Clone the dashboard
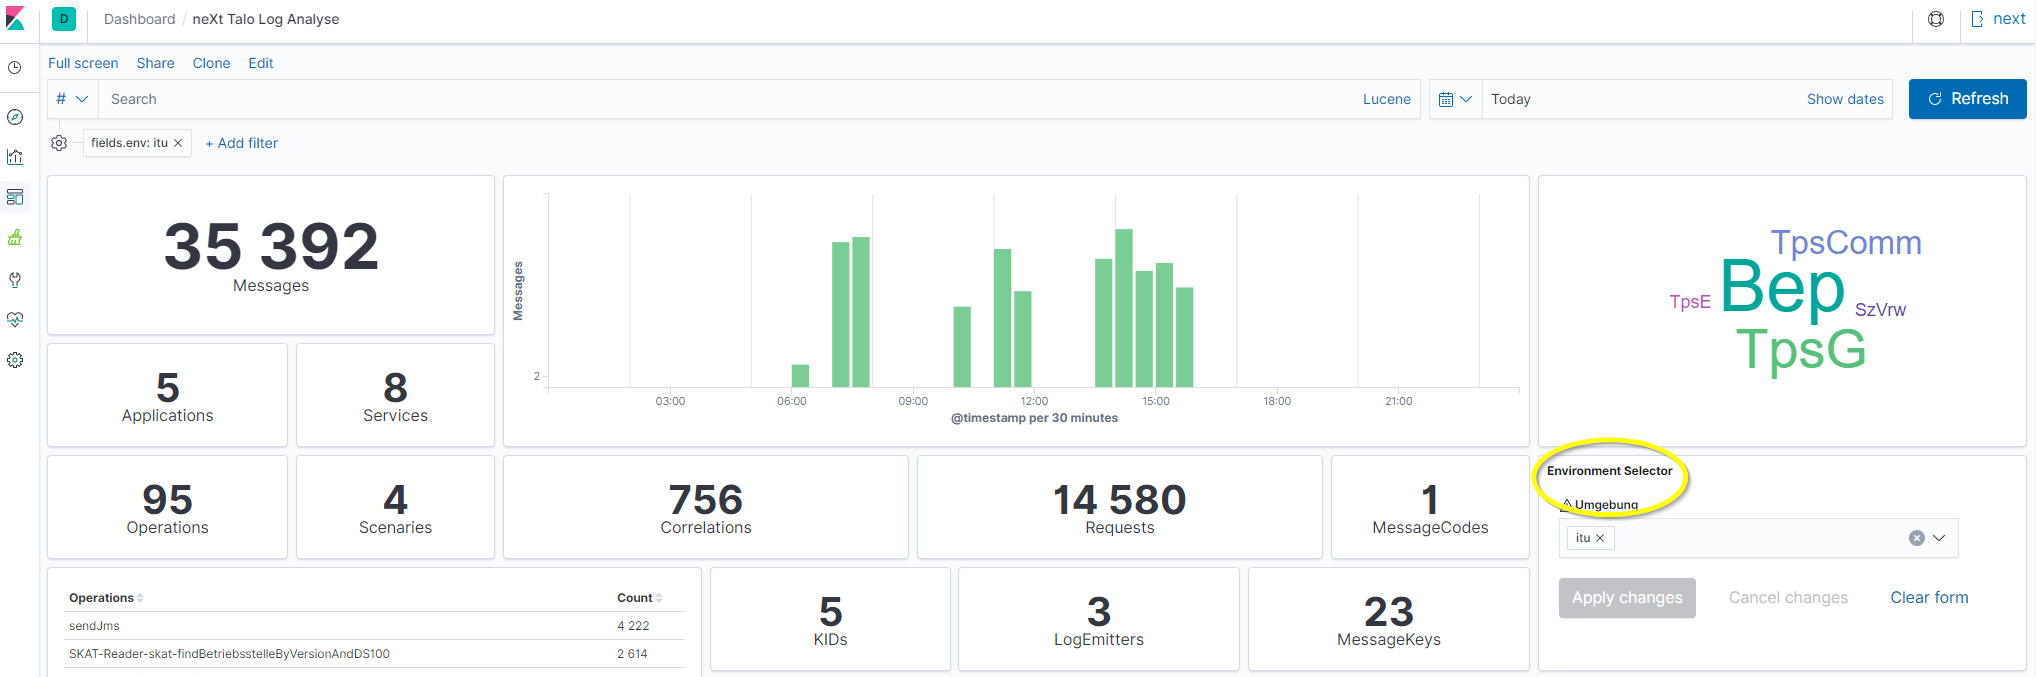 (211, 63)
